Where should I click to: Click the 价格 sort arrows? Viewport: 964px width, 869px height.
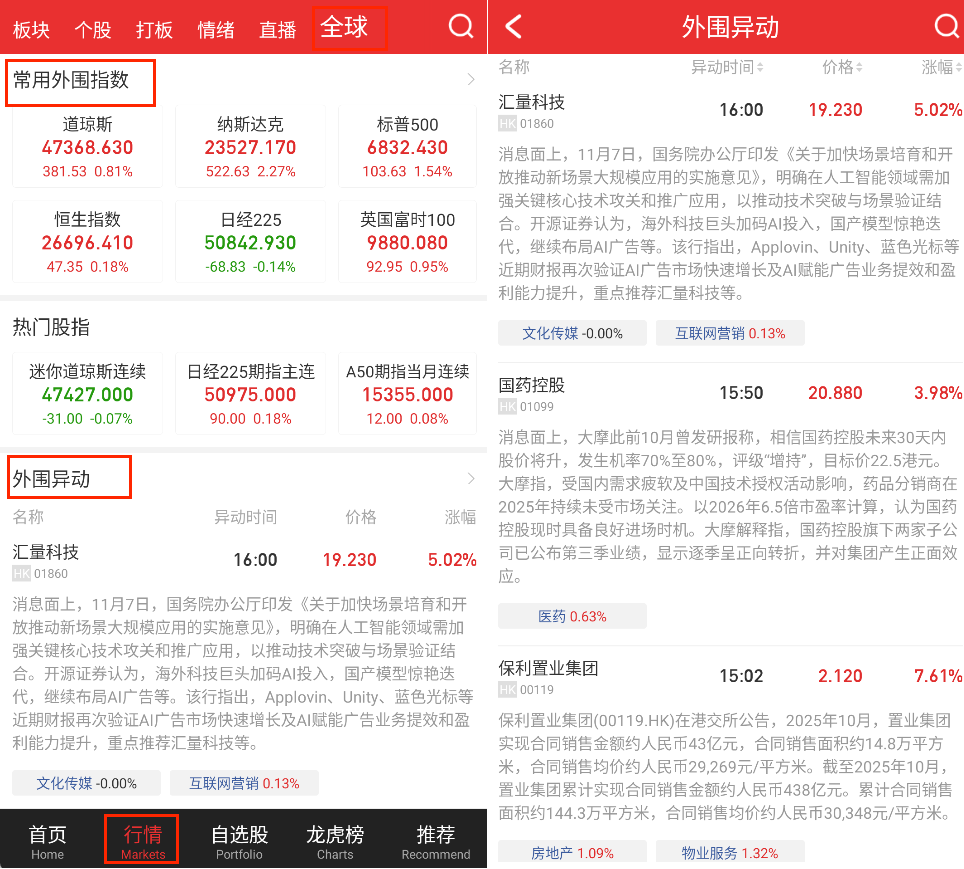pyautogui.click(x=859, y=68)
